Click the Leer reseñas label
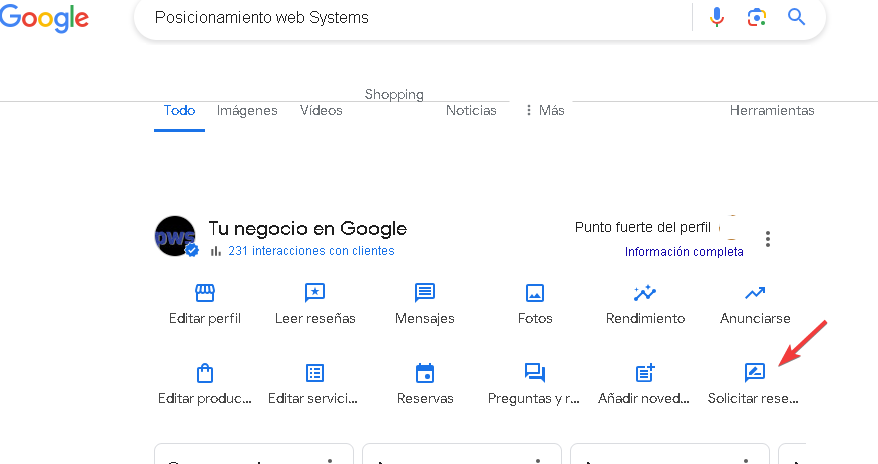 (x=315, y=318)
